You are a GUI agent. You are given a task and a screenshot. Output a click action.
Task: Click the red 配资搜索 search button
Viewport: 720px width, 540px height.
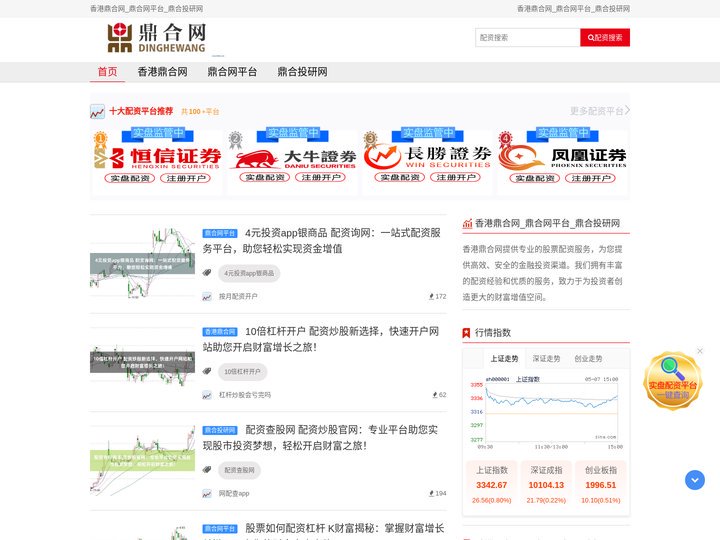pos(605,38)
